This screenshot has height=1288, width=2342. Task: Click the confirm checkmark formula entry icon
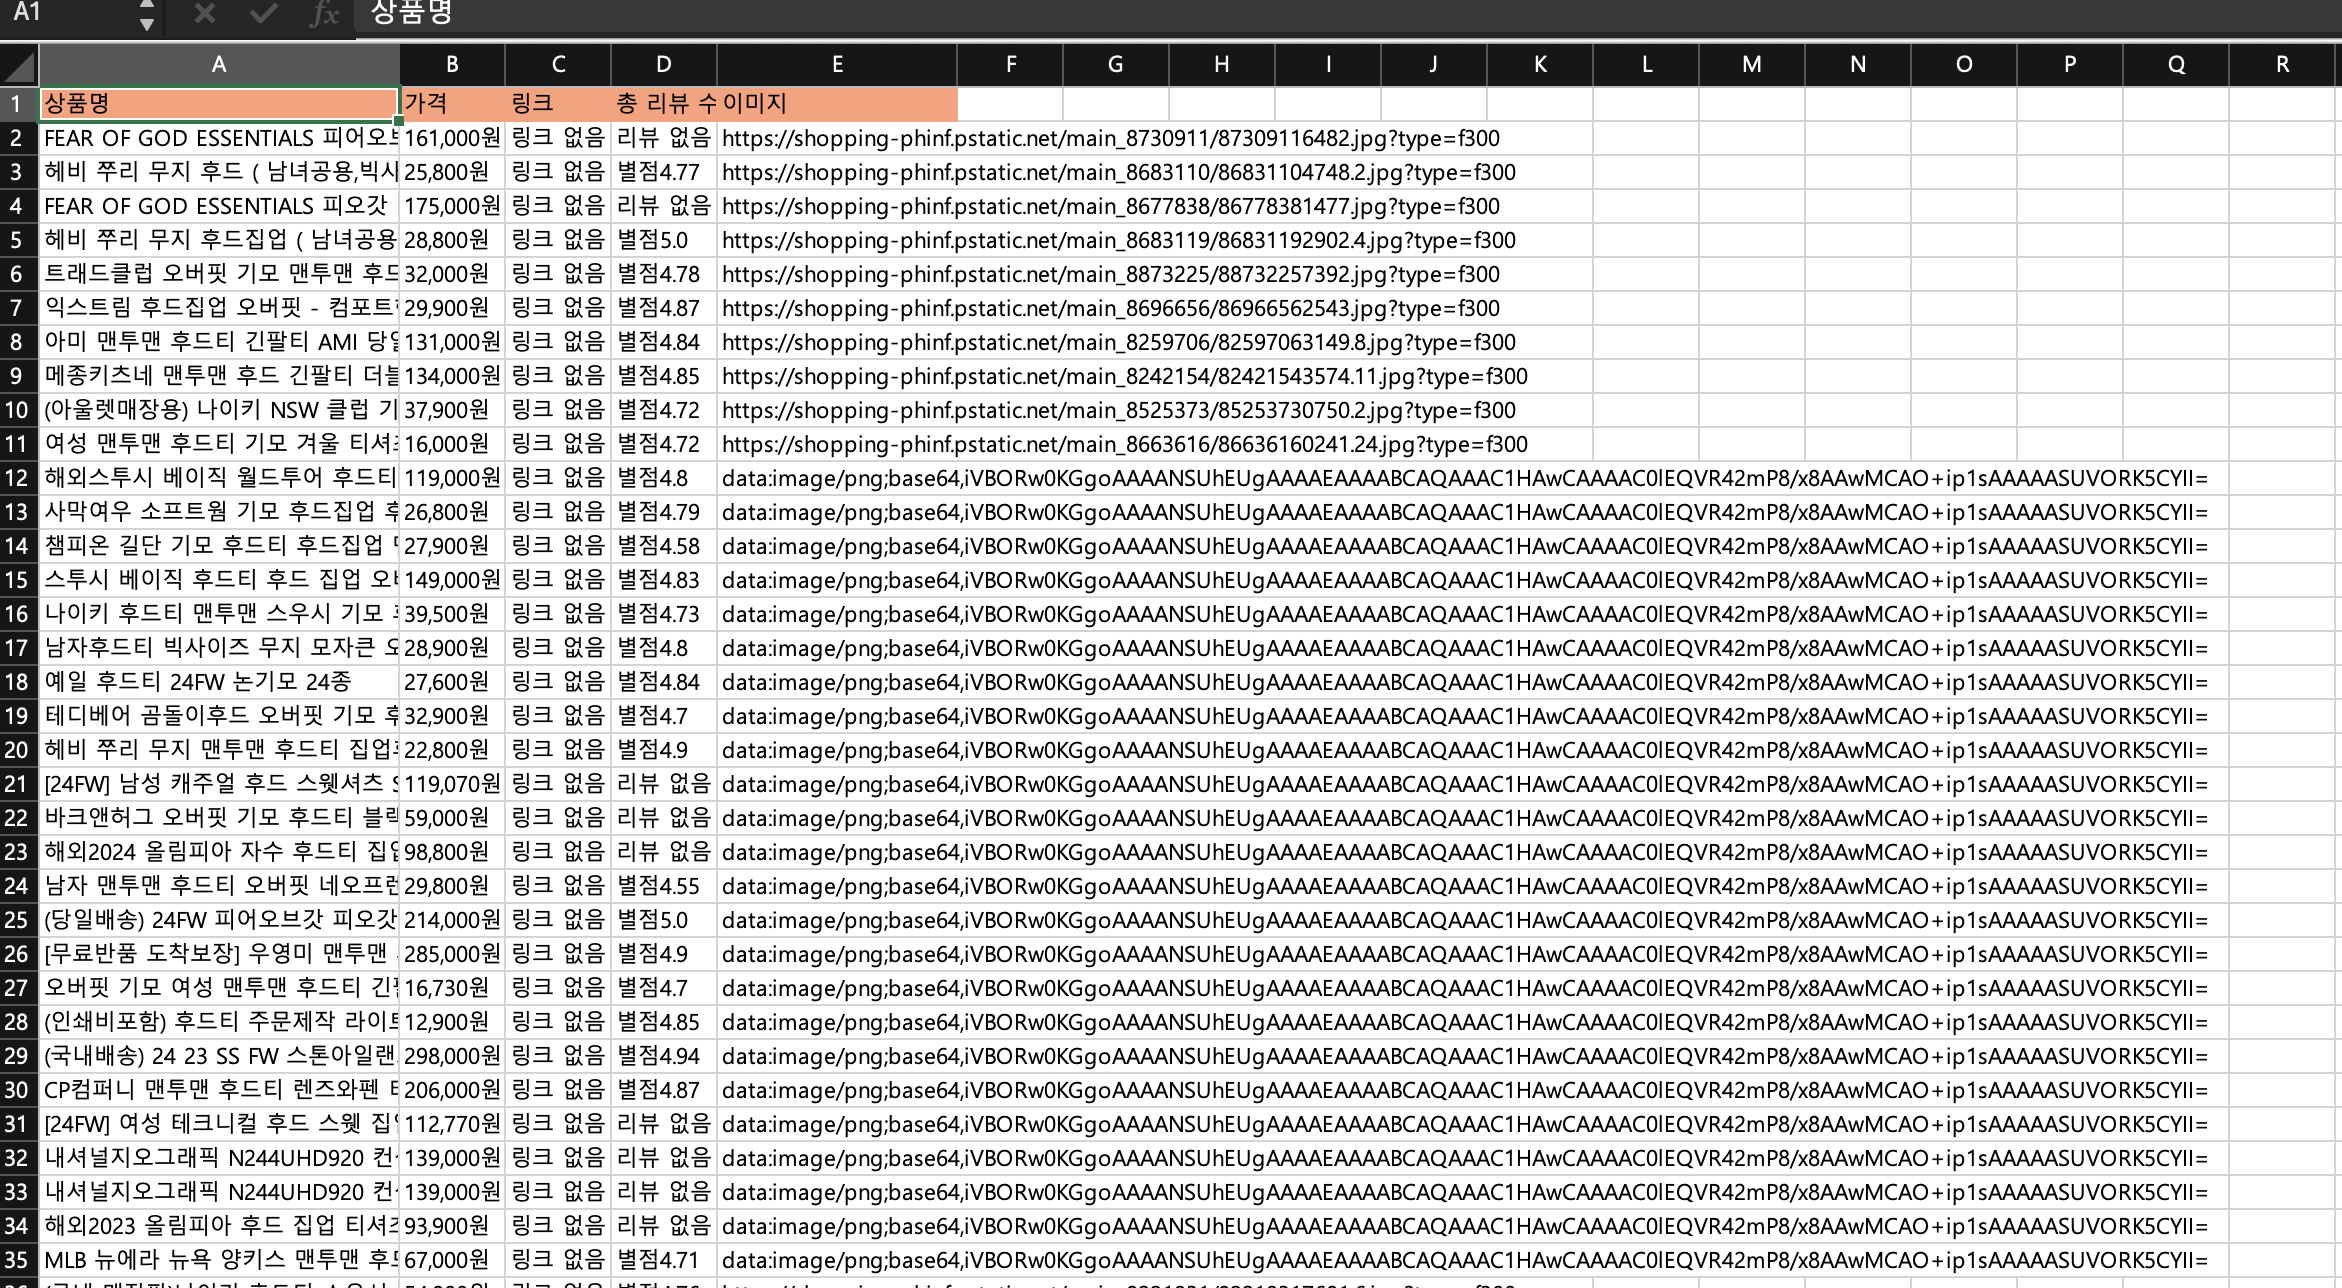(x=264, y=13)
